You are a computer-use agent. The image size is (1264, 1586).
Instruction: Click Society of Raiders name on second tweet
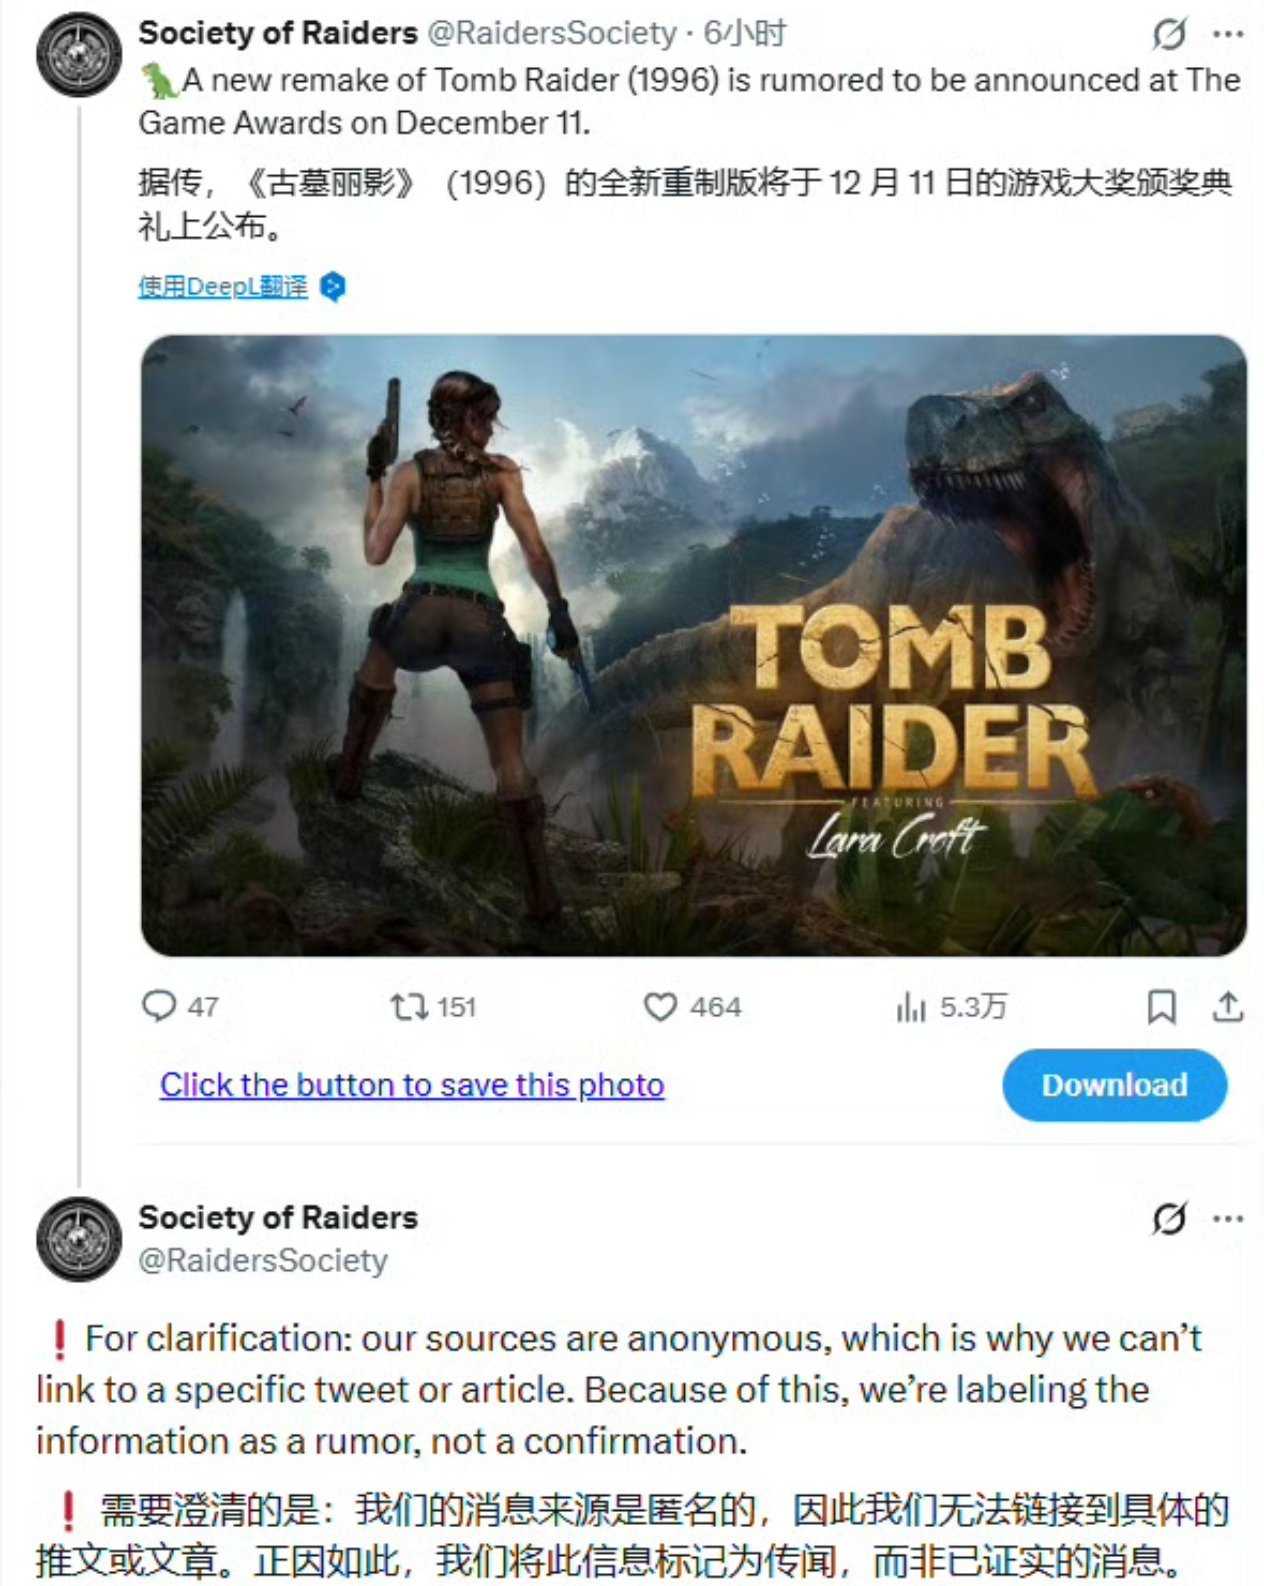(278, 1217)
